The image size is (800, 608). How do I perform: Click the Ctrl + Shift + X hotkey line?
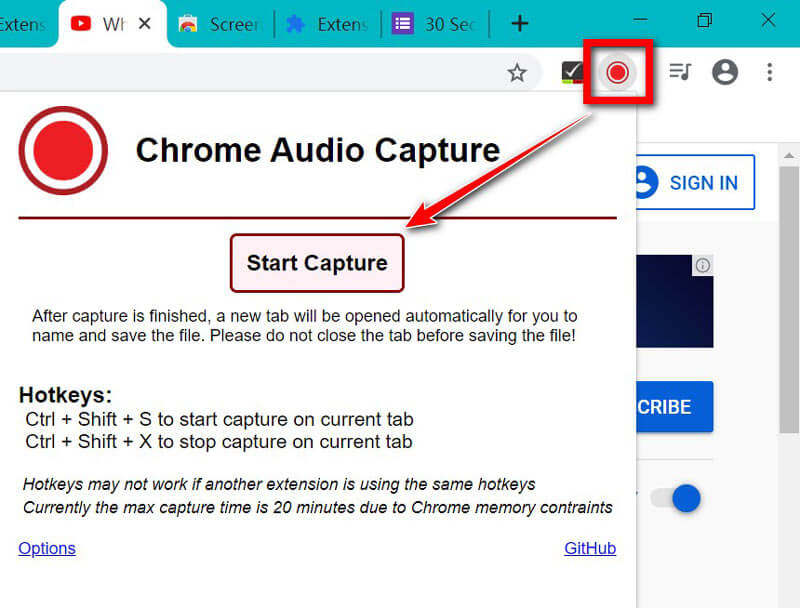pos(219,442)
